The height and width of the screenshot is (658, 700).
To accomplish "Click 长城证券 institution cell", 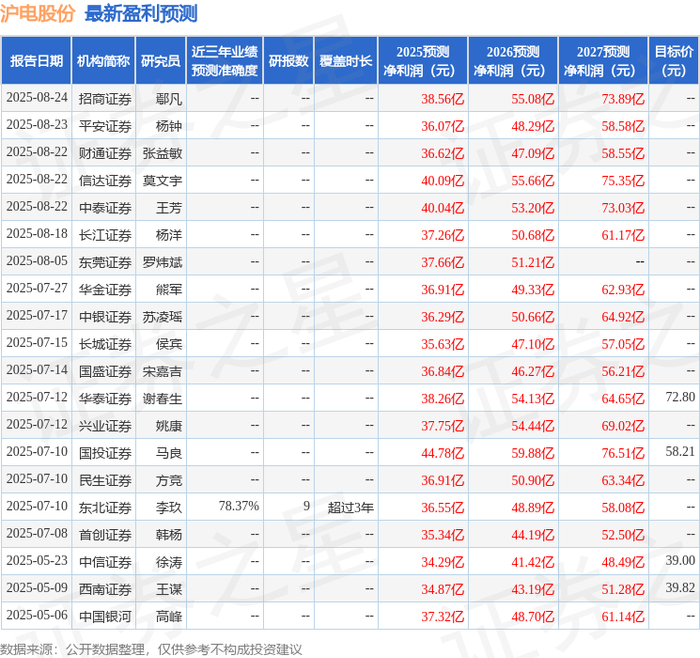I will pyautogui.click(x=105, y=344).
